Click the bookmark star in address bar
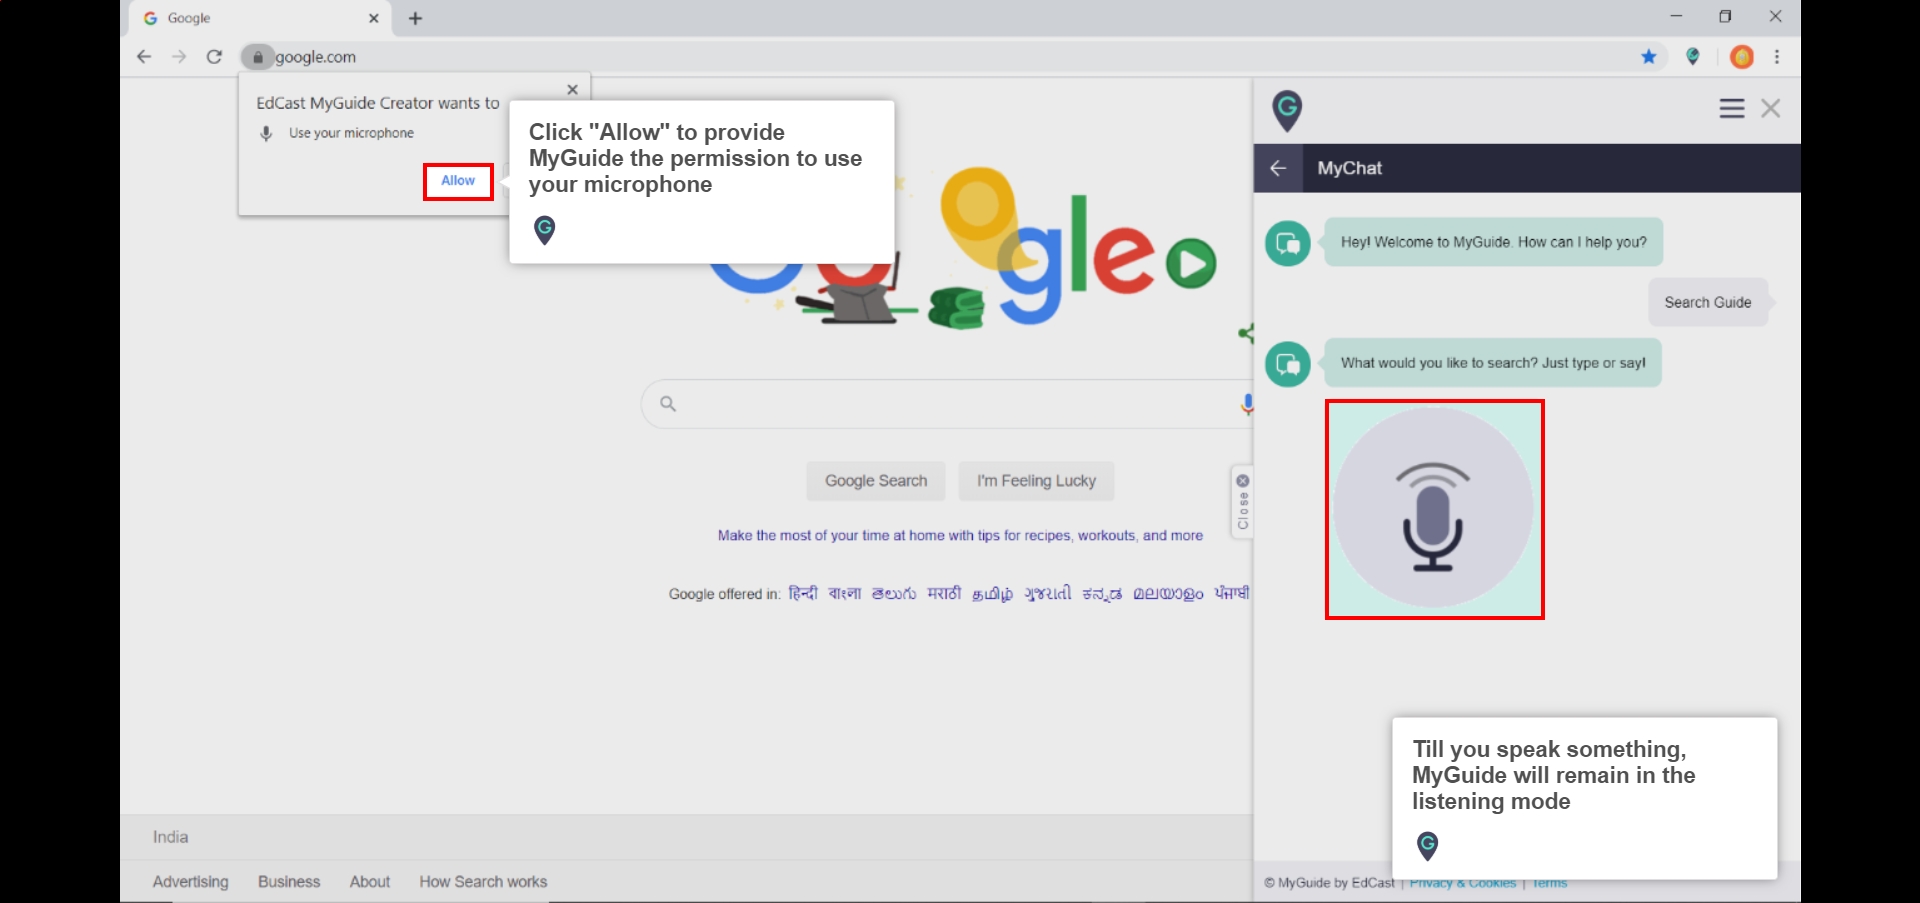This screenshot has width=1920, height=903. pyautogui.click(x=1649, y=57)
